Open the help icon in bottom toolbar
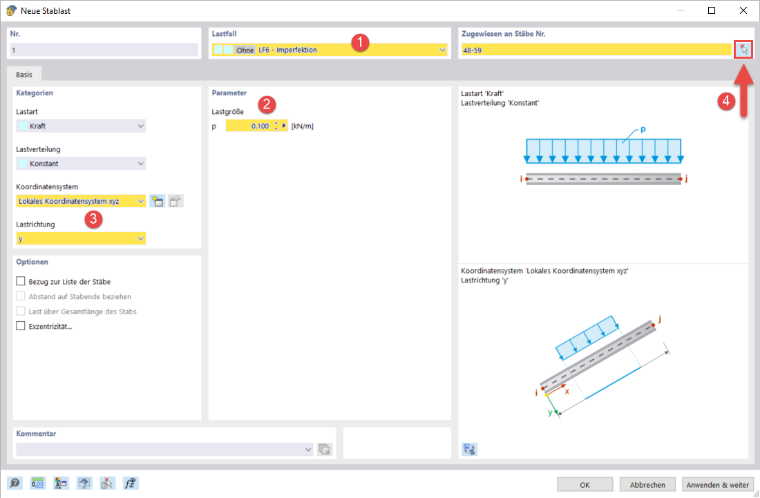Viewport: 760px width, 498px height. point(15,483)
